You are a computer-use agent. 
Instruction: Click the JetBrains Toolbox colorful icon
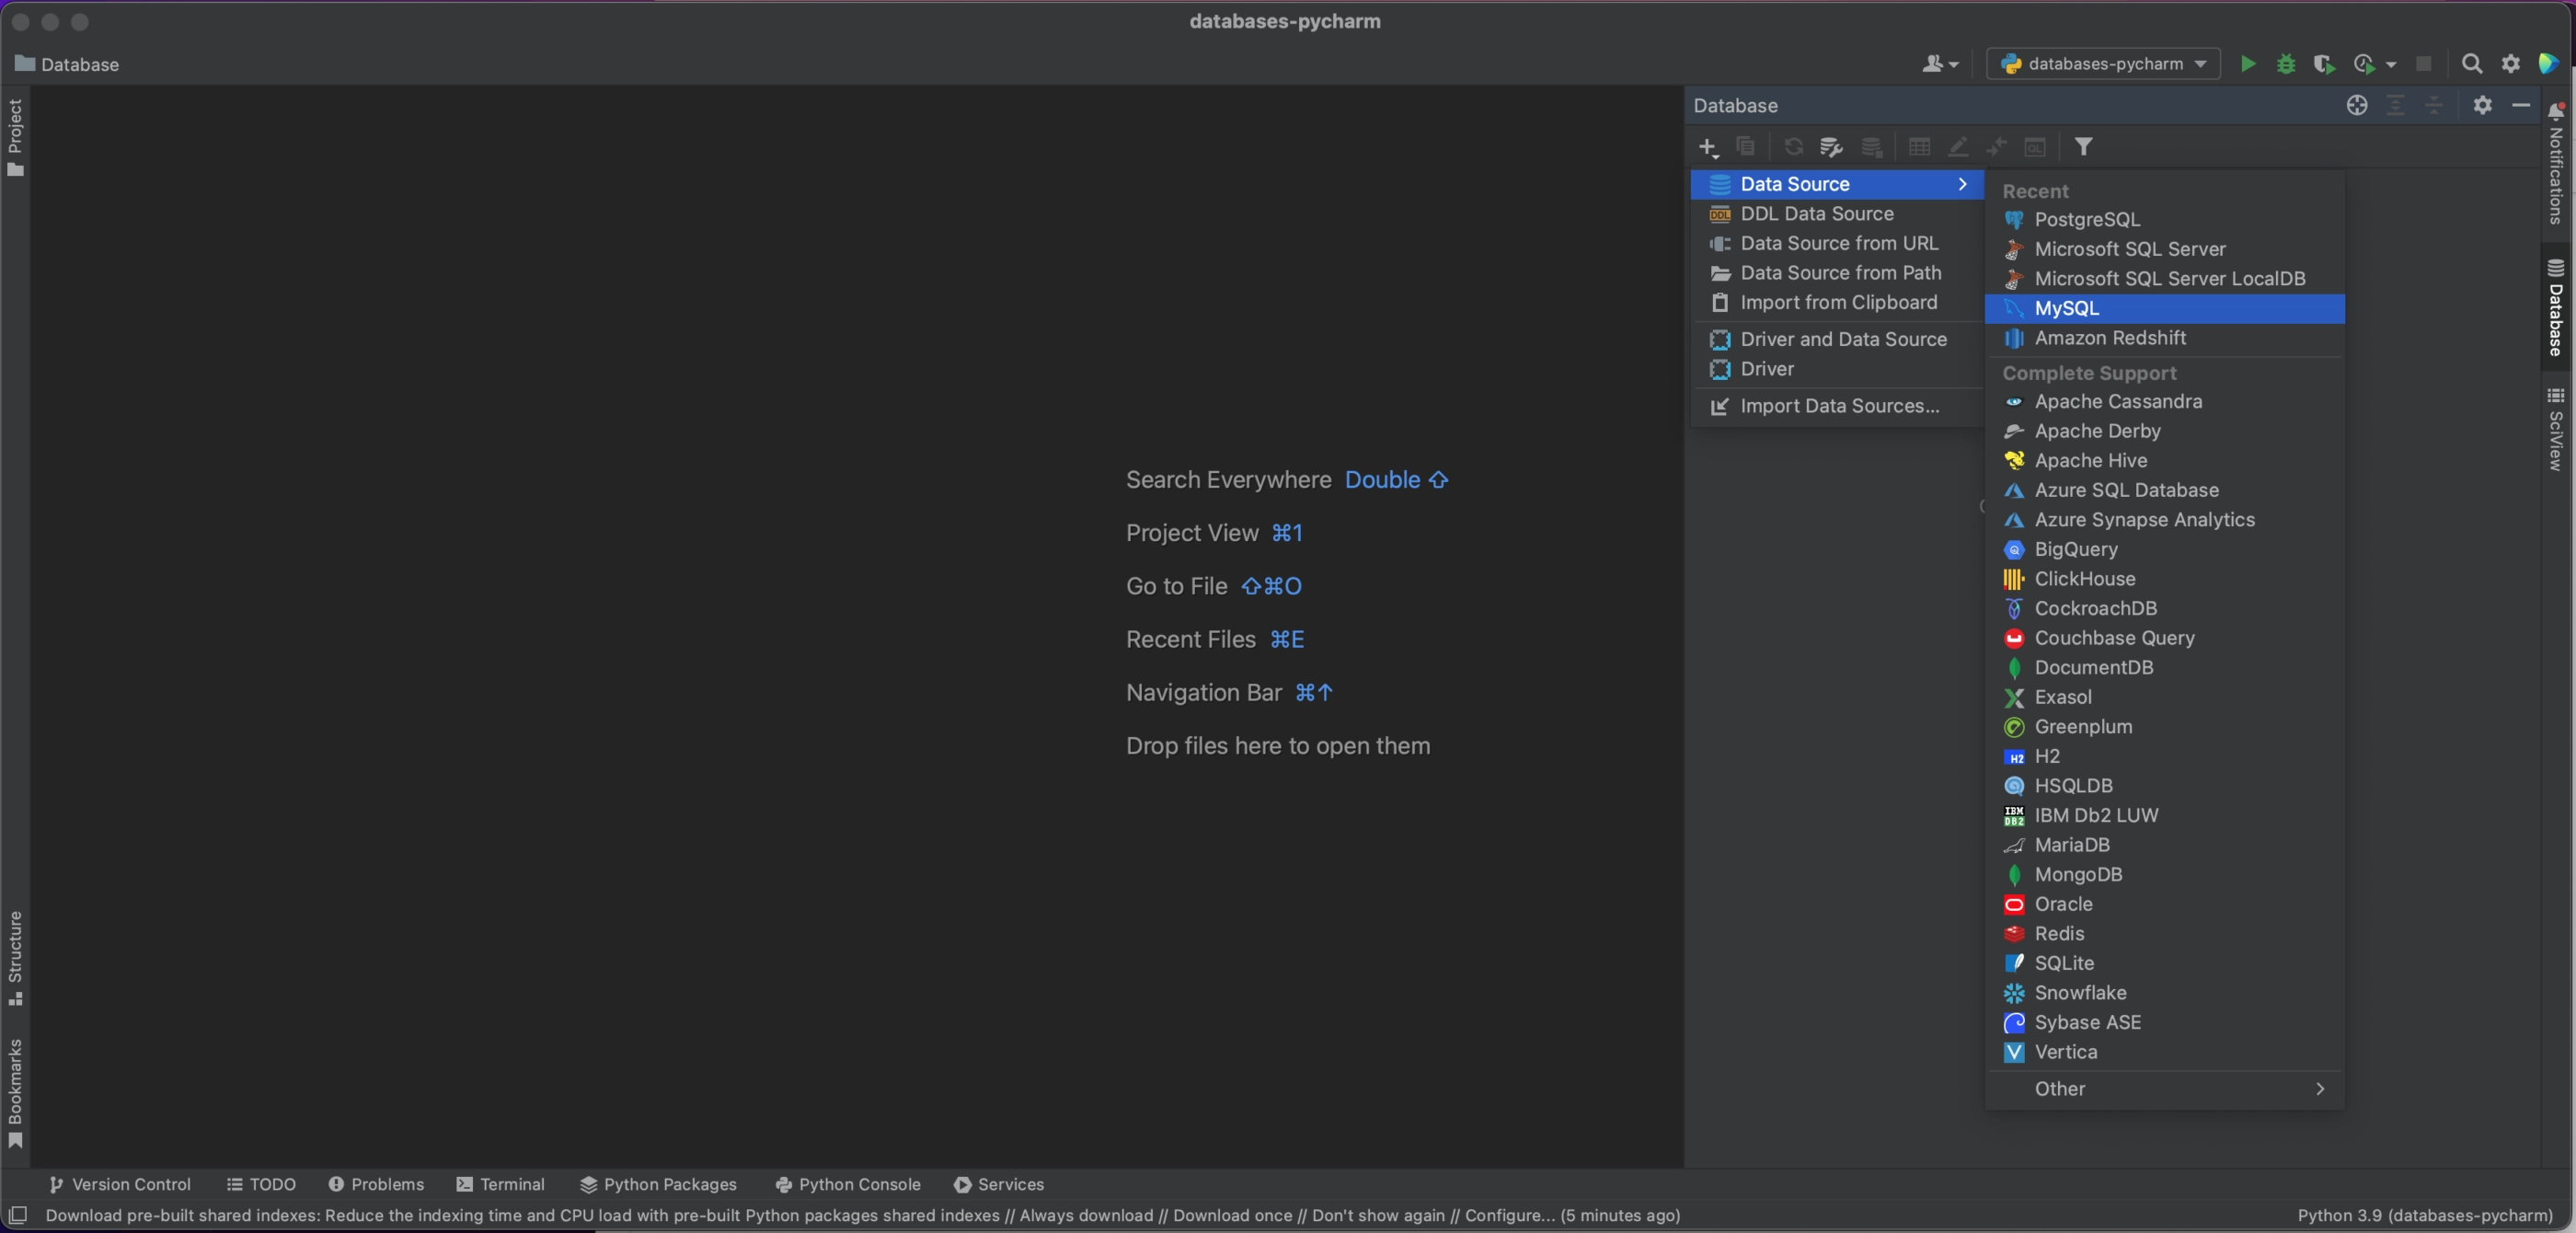click(2548, 64)
